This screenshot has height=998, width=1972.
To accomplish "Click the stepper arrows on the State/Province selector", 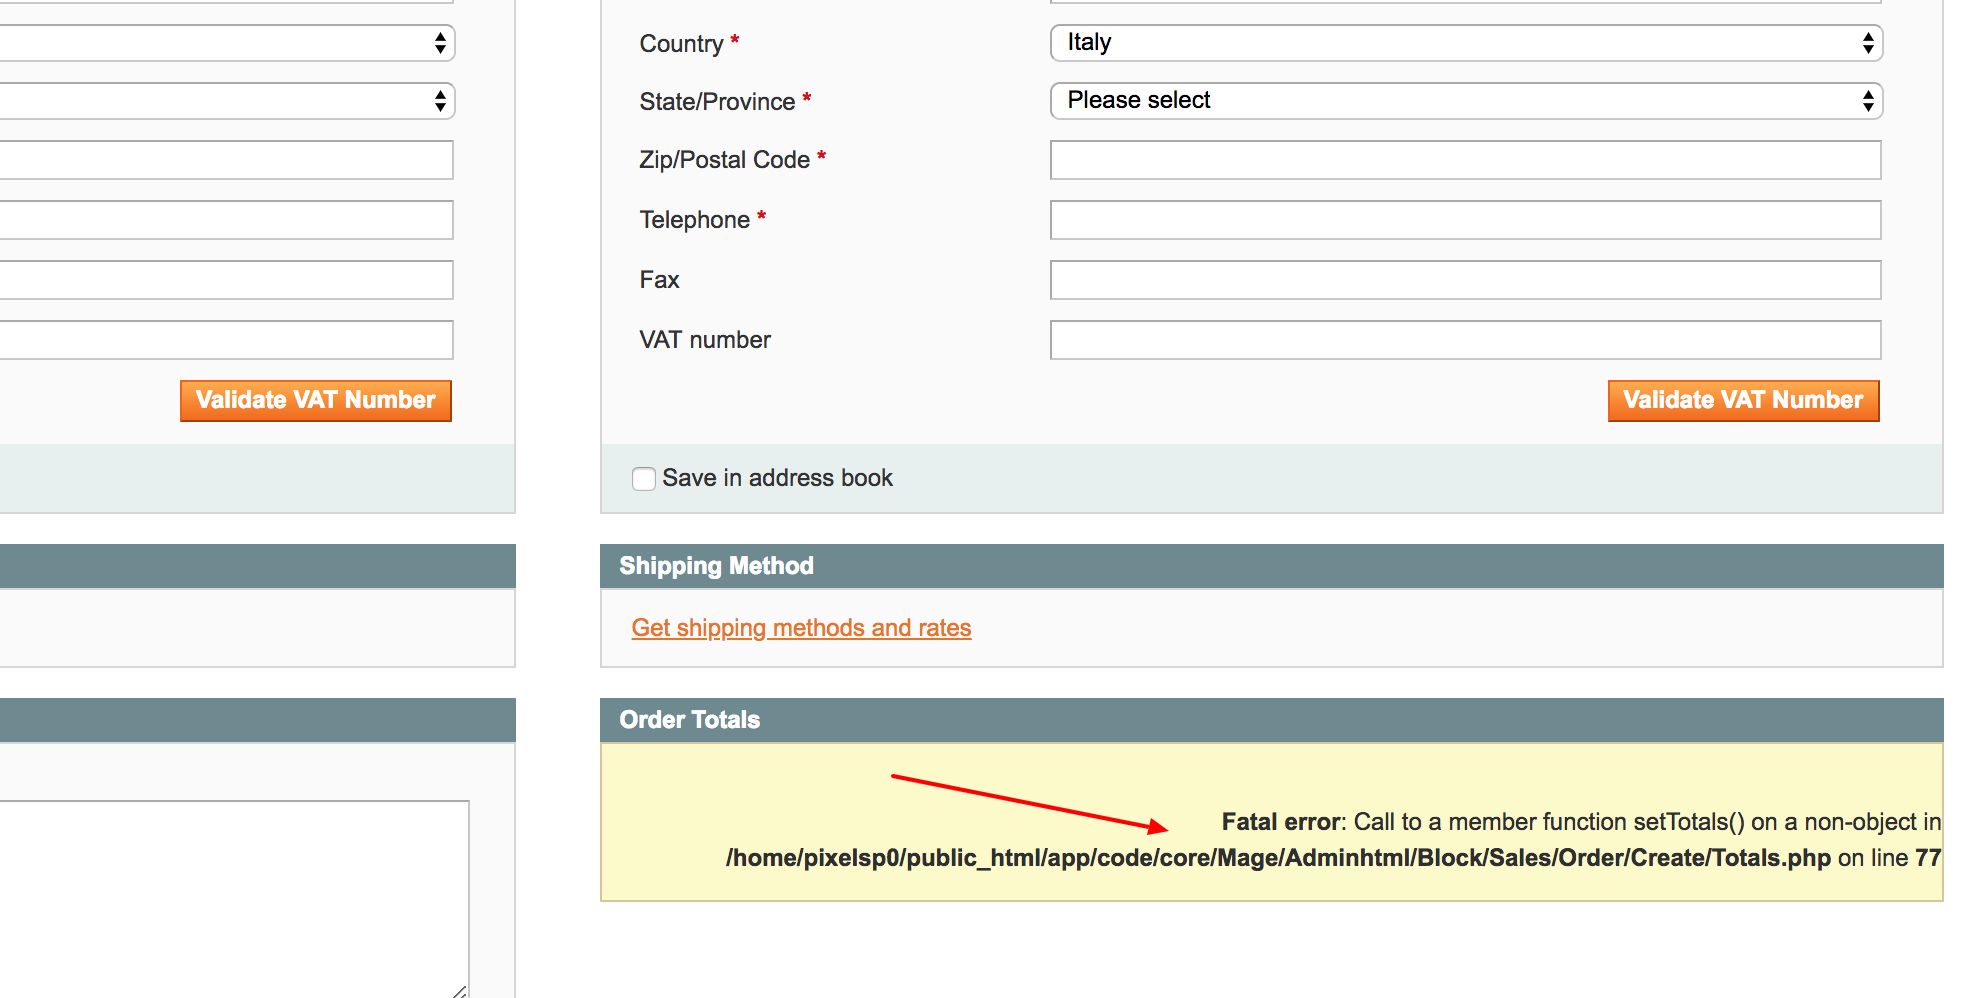I will (1868, 100).
